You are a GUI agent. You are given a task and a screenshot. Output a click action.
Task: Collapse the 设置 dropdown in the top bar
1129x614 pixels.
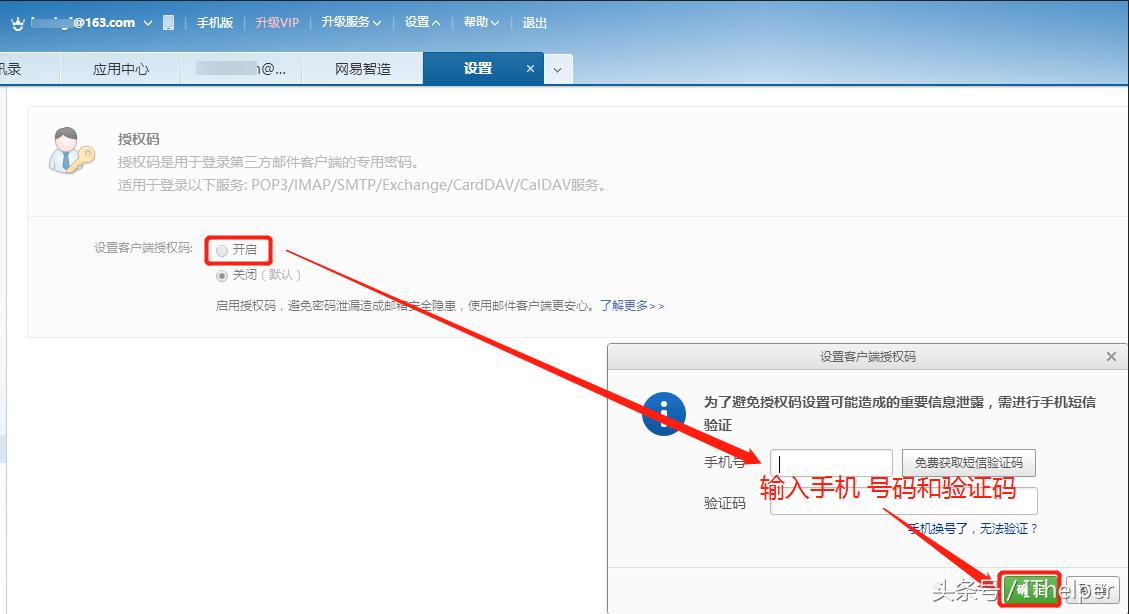pos(420,21)
